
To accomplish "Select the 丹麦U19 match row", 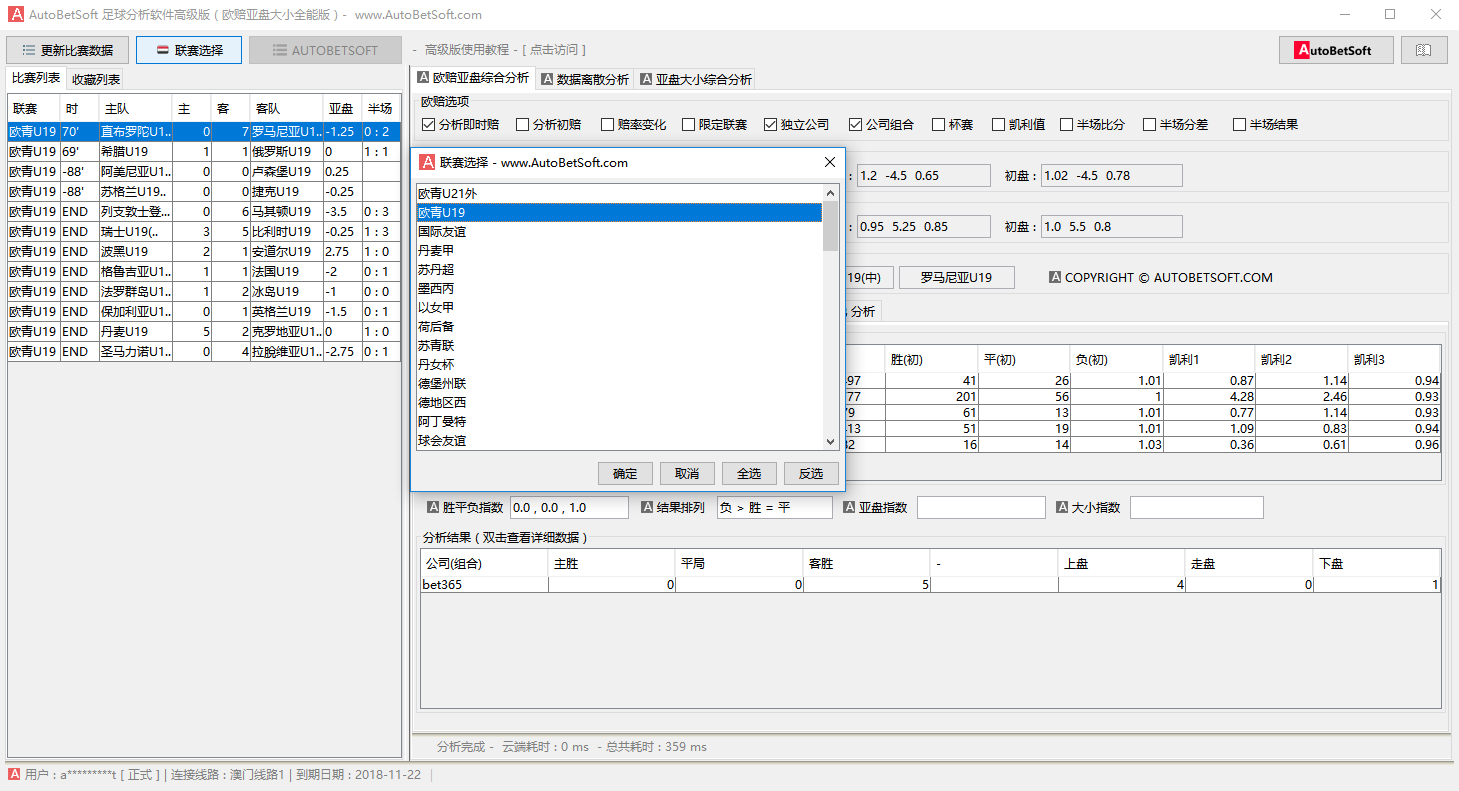I will point(204,331).
